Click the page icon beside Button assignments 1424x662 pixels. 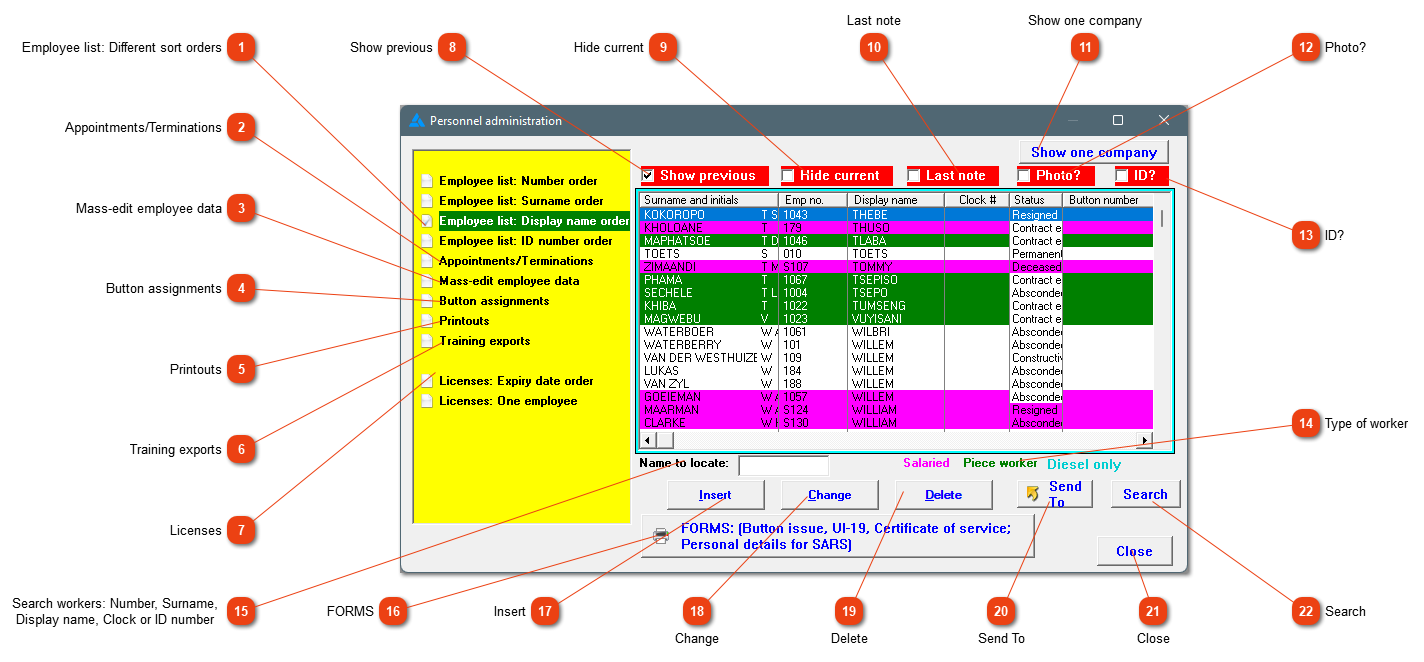(427, 301)
